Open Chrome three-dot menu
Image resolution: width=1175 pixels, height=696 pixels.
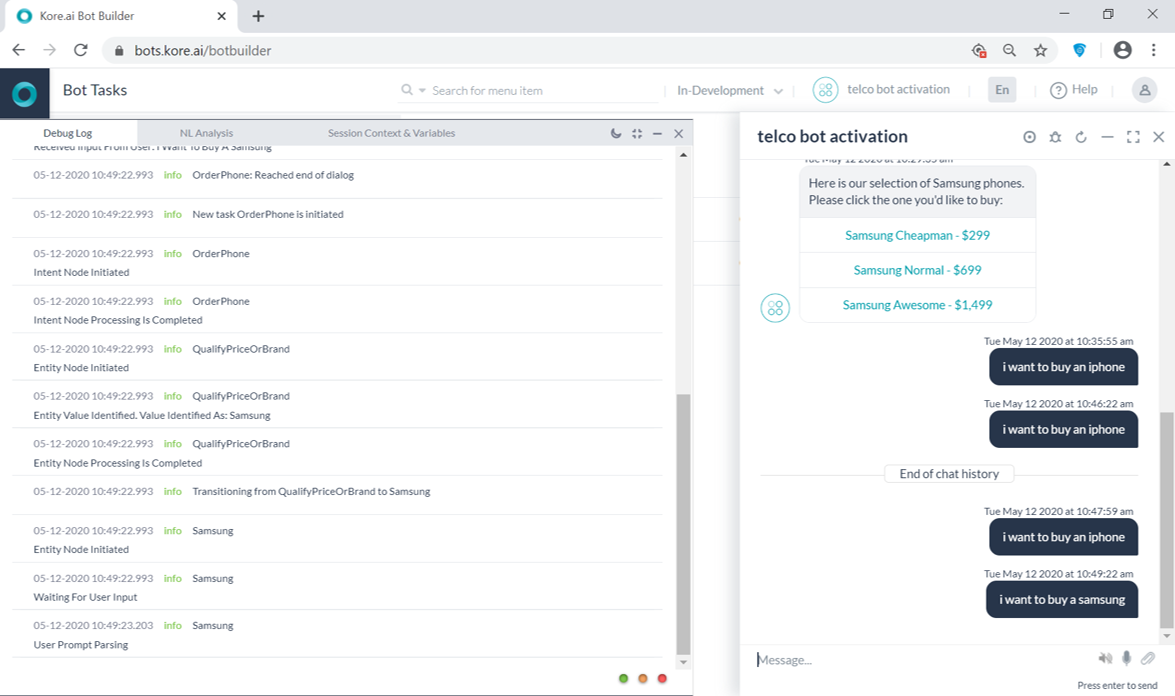point(1153,50)
